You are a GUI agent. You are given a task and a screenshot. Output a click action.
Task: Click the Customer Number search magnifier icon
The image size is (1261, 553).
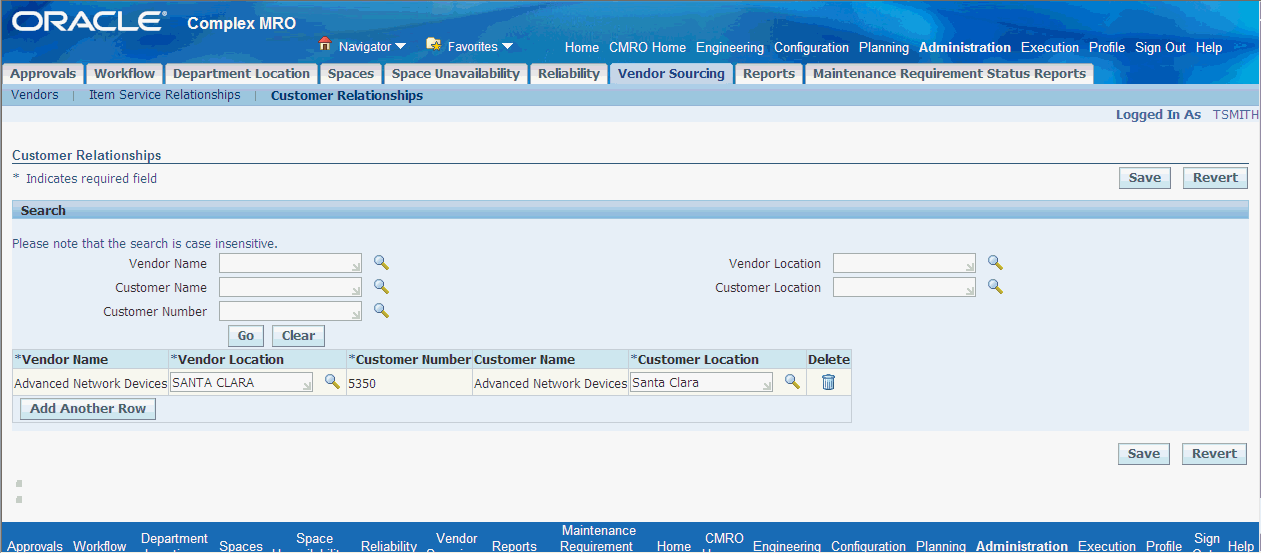pyautogui.click(x=381, y=310)
